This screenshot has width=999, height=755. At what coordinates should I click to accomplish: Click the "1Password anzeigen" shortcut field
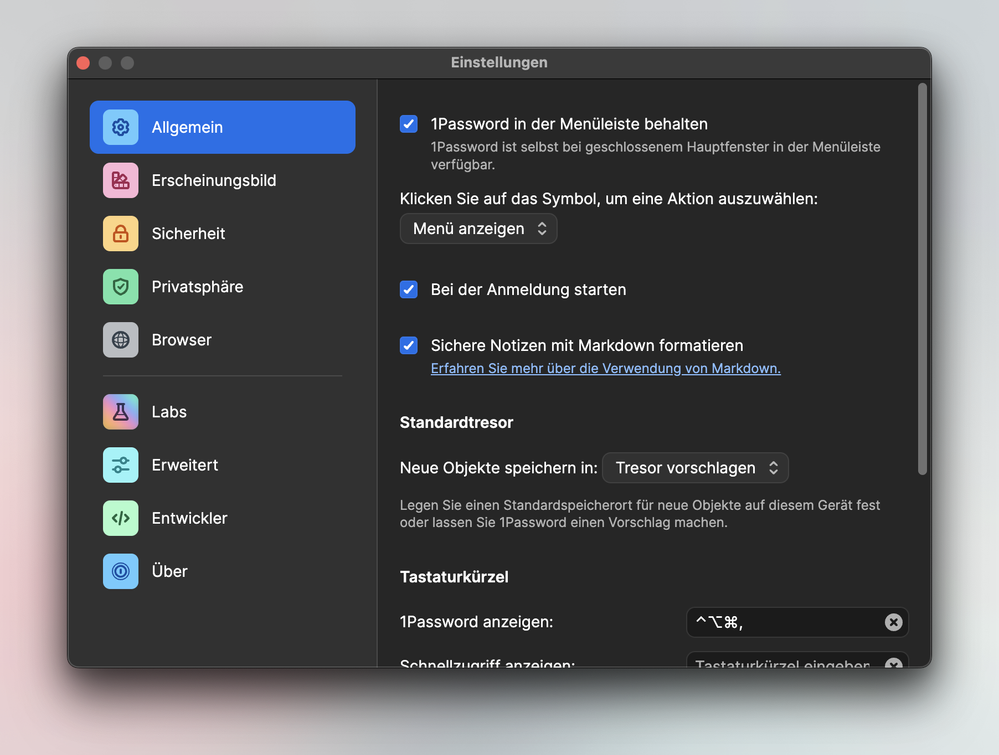[x=782, y=622]
